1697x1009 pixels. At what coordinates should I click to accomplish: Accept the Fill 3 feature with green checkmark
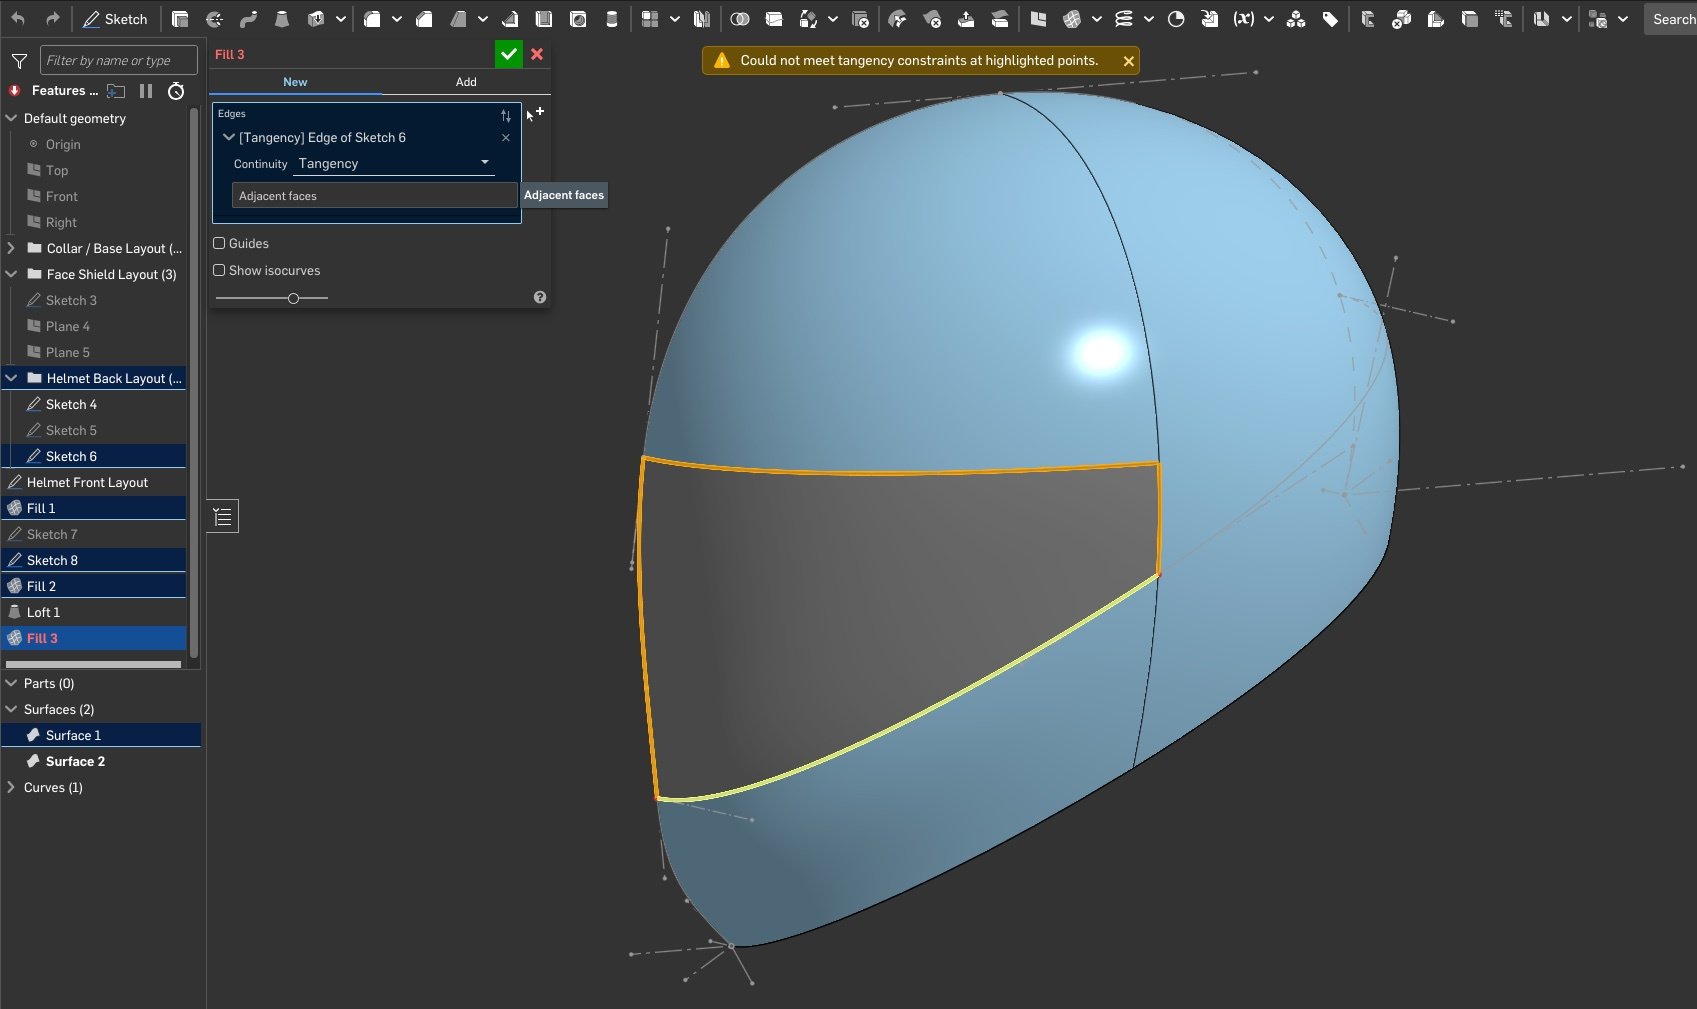coord(508,54)
